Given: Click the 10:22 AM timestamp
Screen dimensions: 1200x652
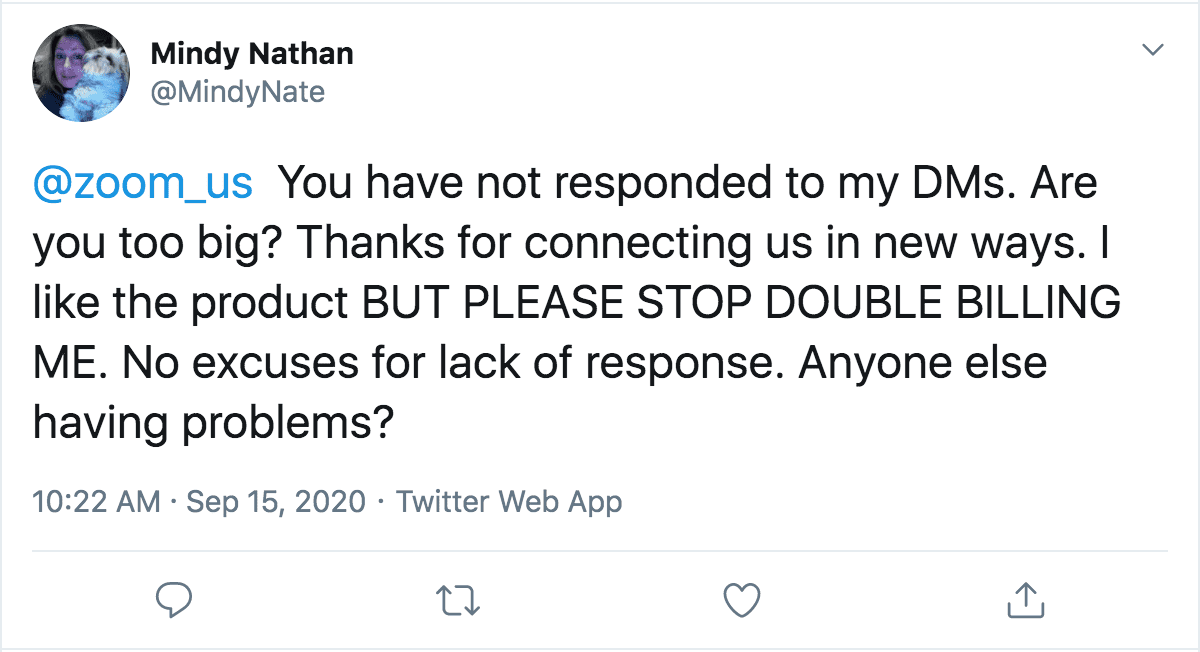Looking at the screenshot, I should (x=96, y=501).
